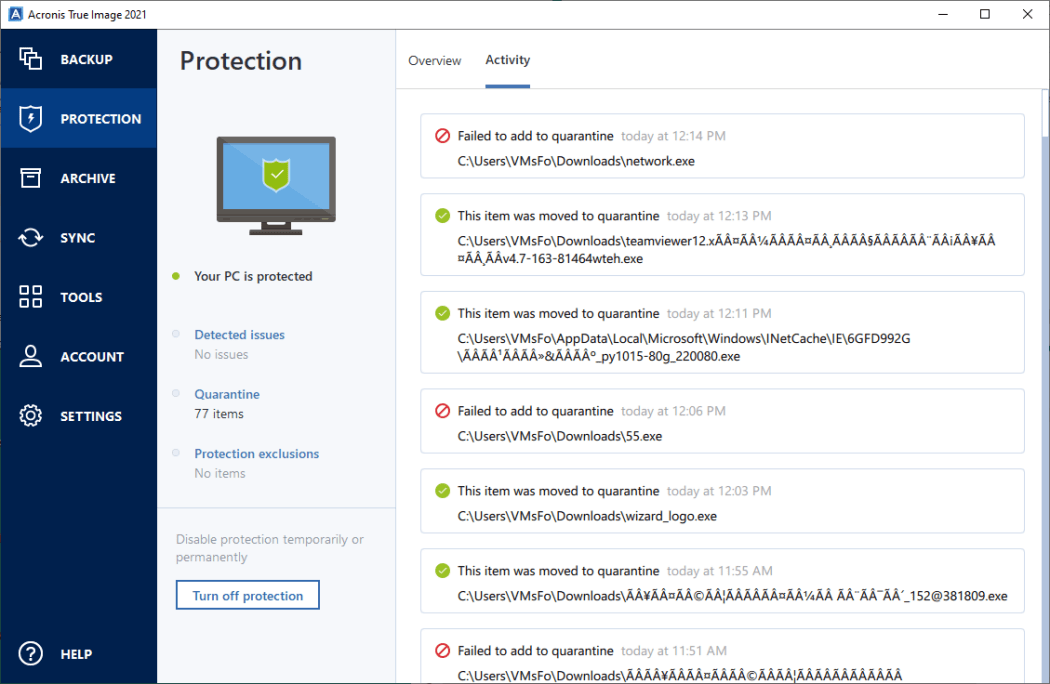This screenshot has width=1050, height=684.
Task: Open the Settings gear icon
Action: click(x=30, y=415)
